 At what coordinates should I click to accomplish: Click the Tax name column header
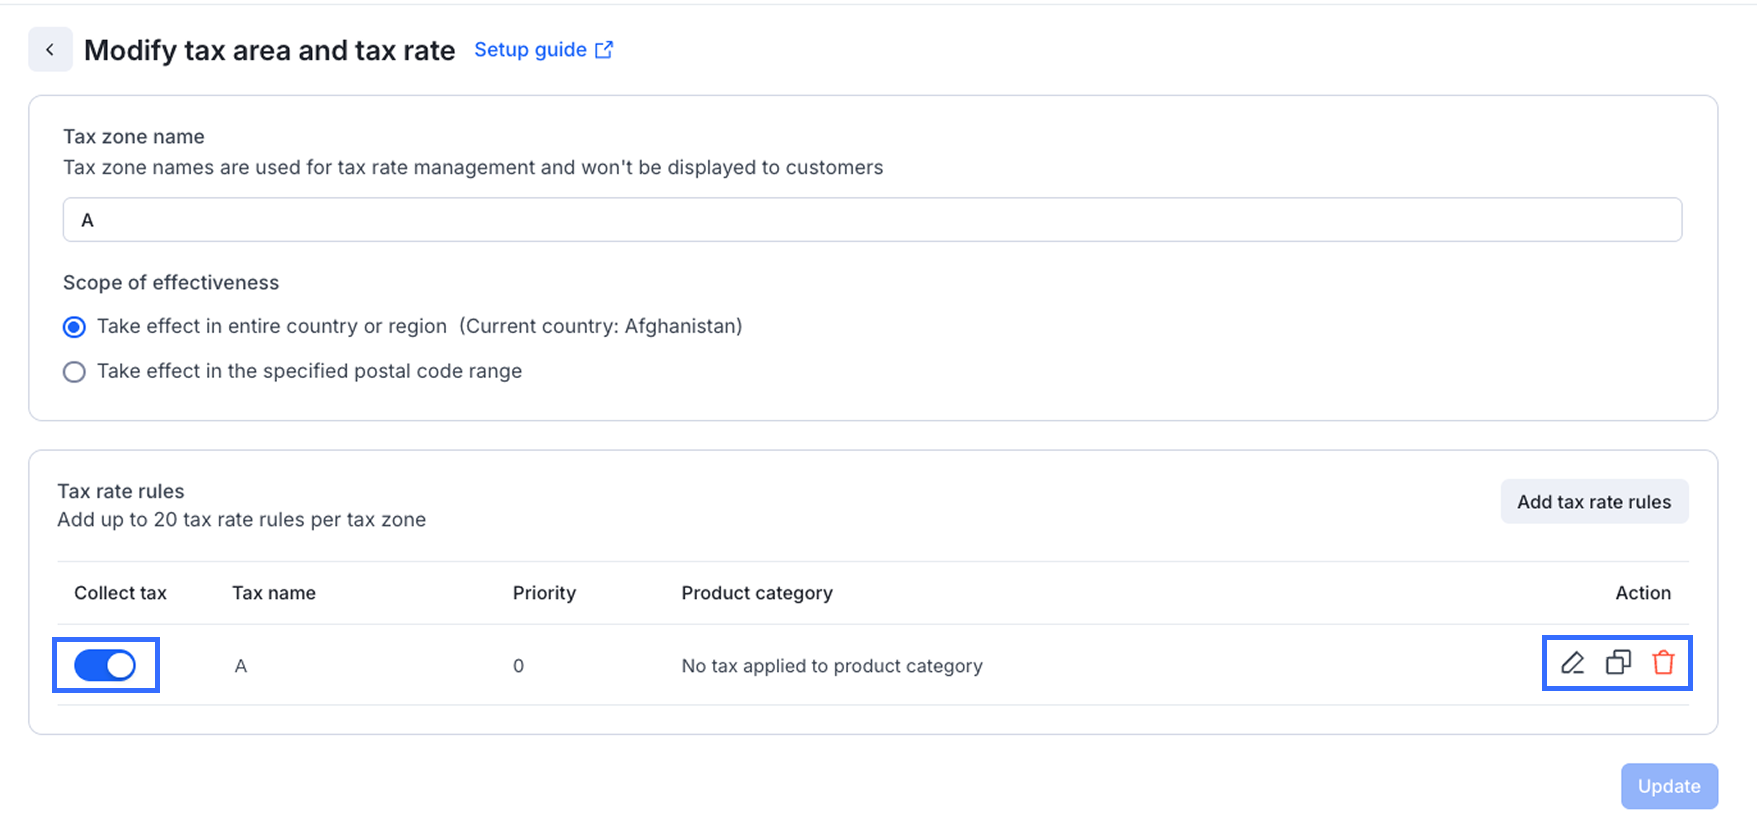coord(274,593)
